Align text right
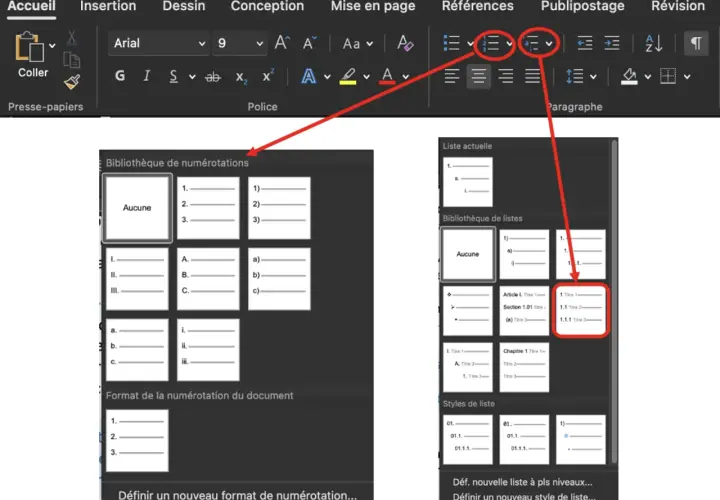 click(506, 76)
